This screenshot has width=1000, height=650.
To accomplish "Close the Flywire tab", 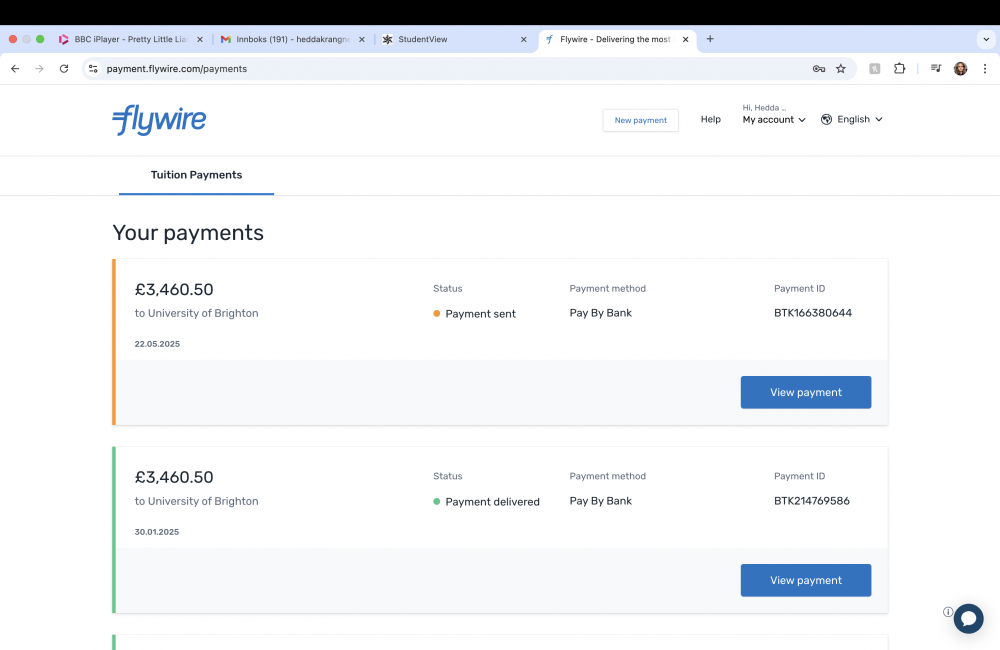I will [x=686, y=40].
